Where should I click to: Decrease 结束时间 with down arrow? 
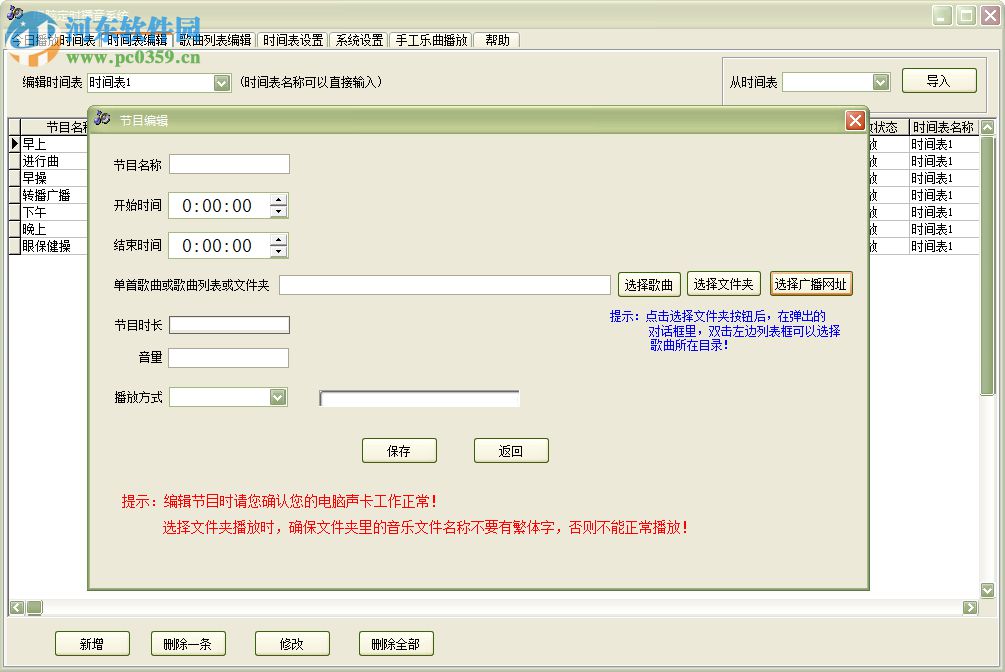pyautogui.click(x=278, y=252)
